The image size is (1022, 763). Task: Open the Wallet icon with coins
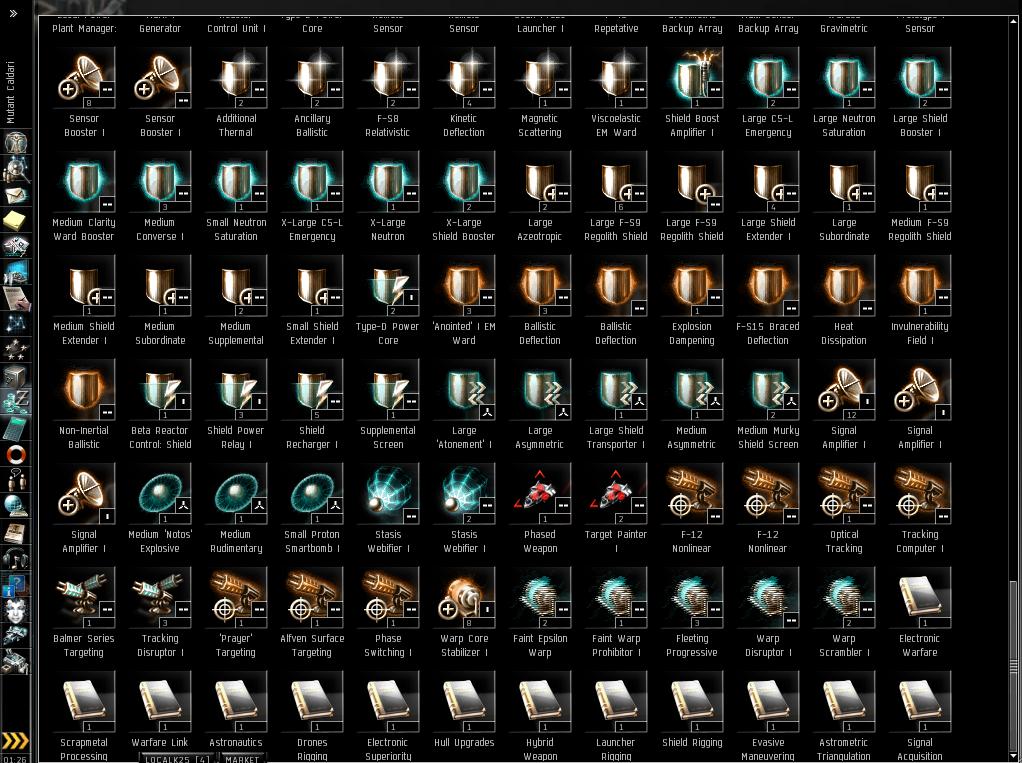[16, 401]
